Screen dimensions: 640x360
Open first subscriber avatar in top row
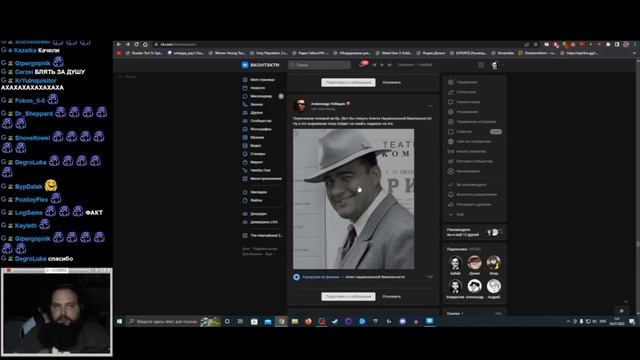455,262
